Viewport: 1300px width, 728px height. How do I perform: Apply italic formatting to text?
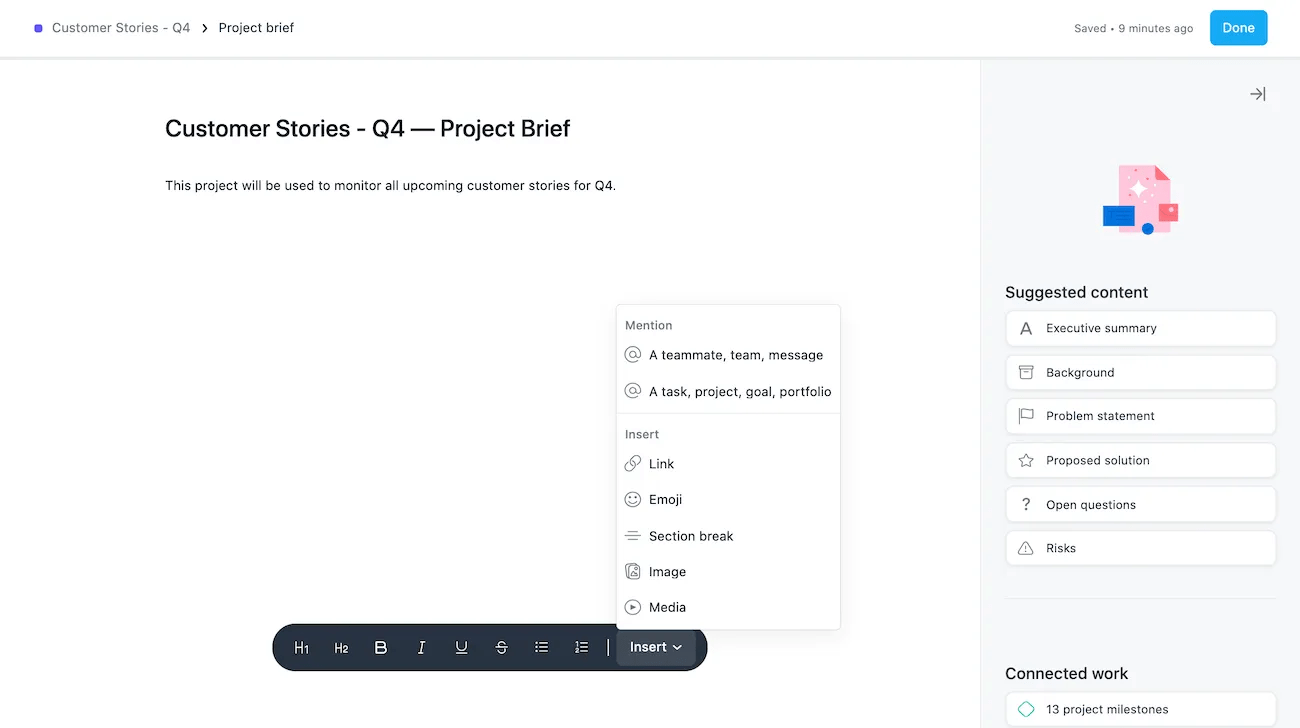click(x=421, y=647)
